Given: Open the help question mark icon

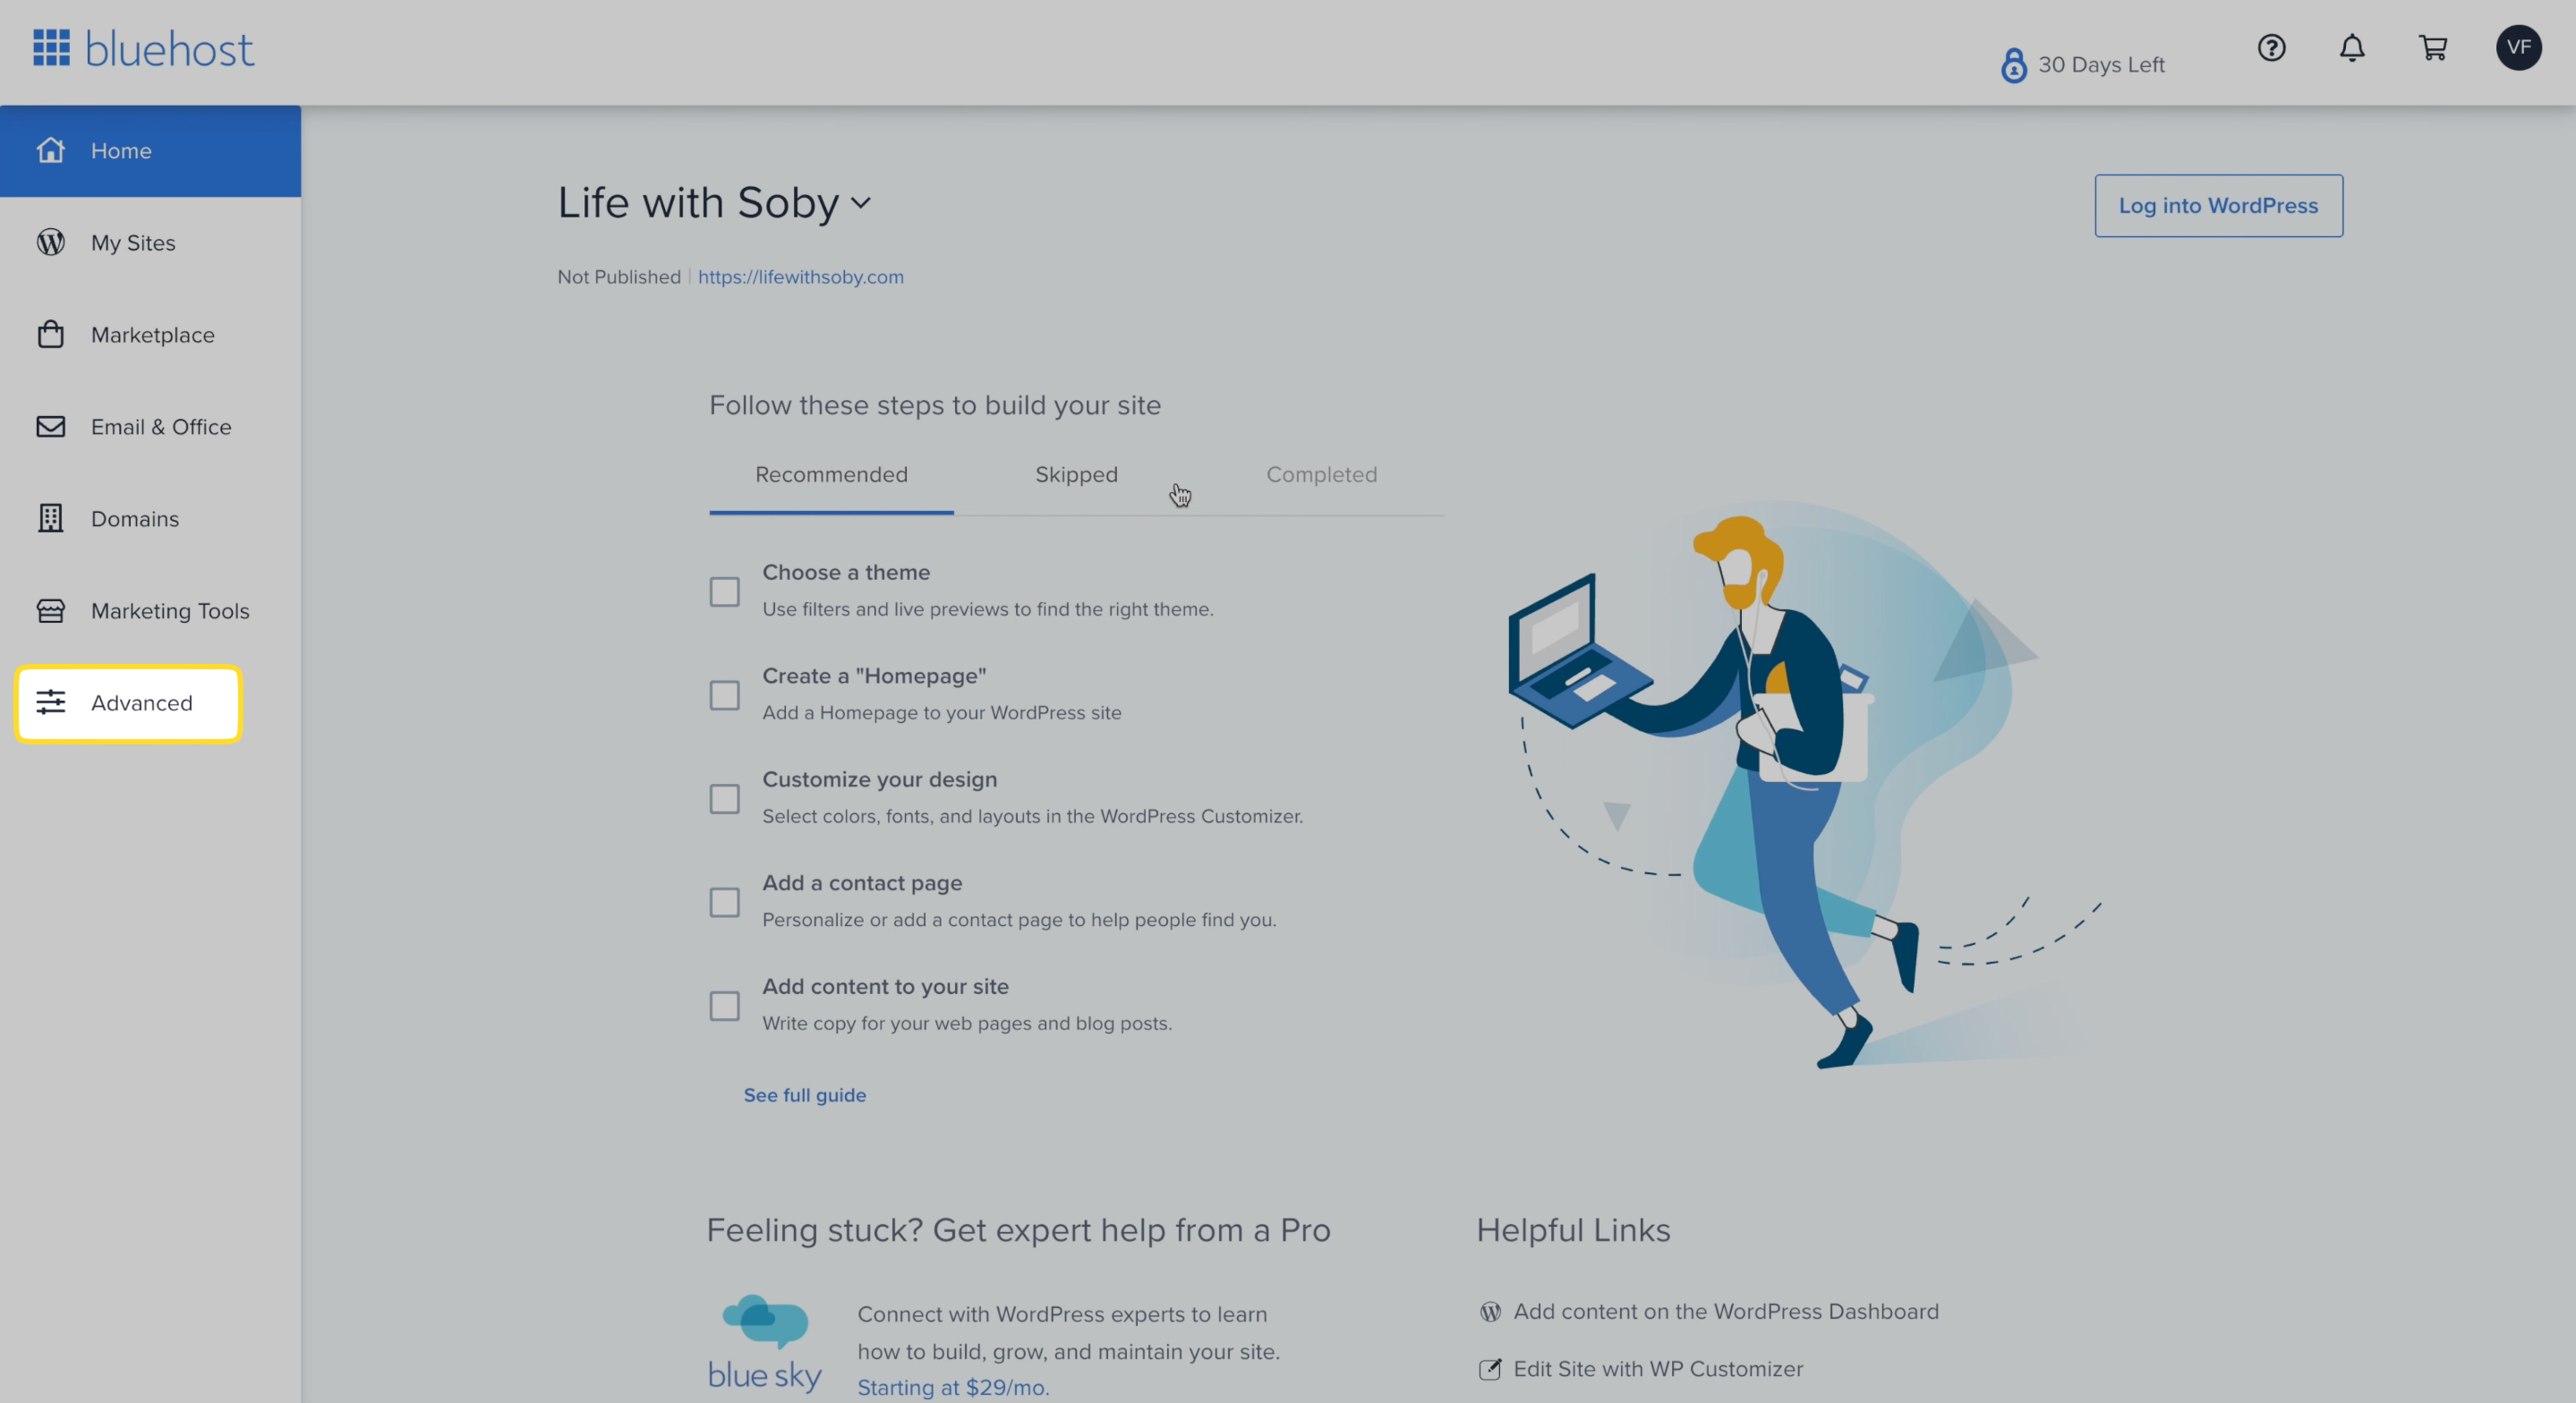Looking at the screenshot, I should pyautogui.click(x=2272, y=47).
